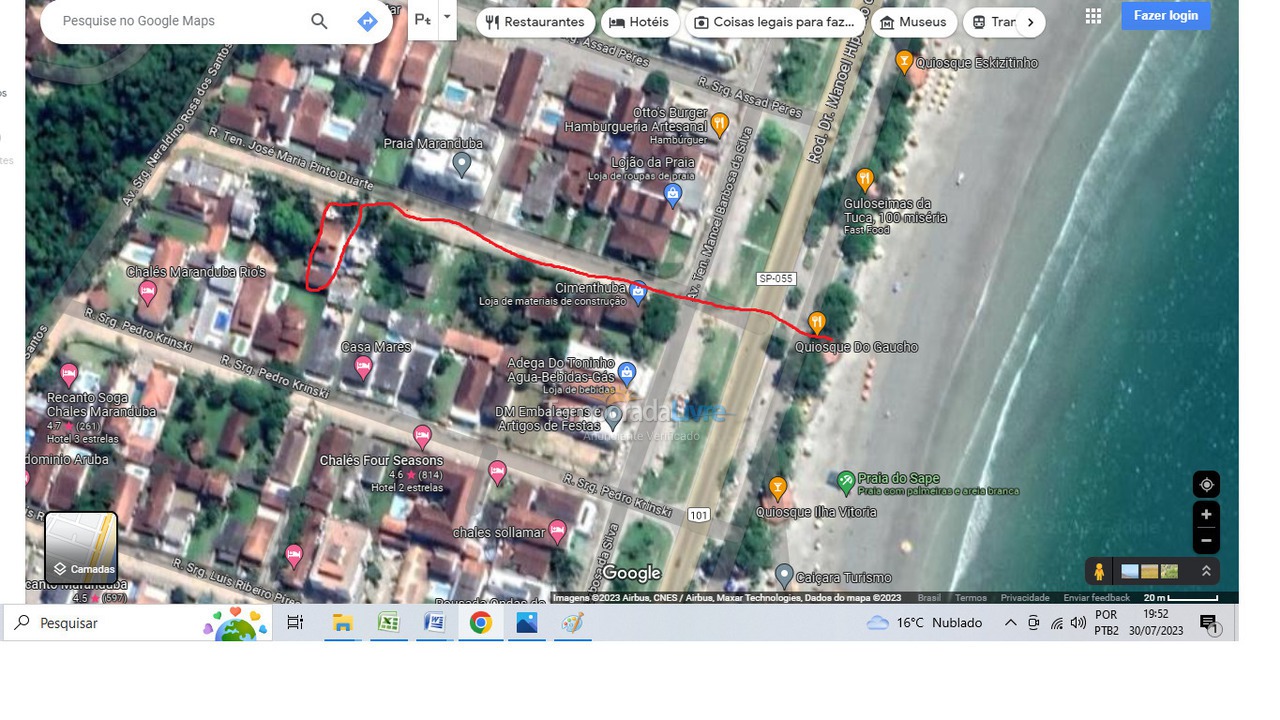Open the Pt unit dropdown arrow
This screenshot has height=720, width=1280.
(446, 17)
